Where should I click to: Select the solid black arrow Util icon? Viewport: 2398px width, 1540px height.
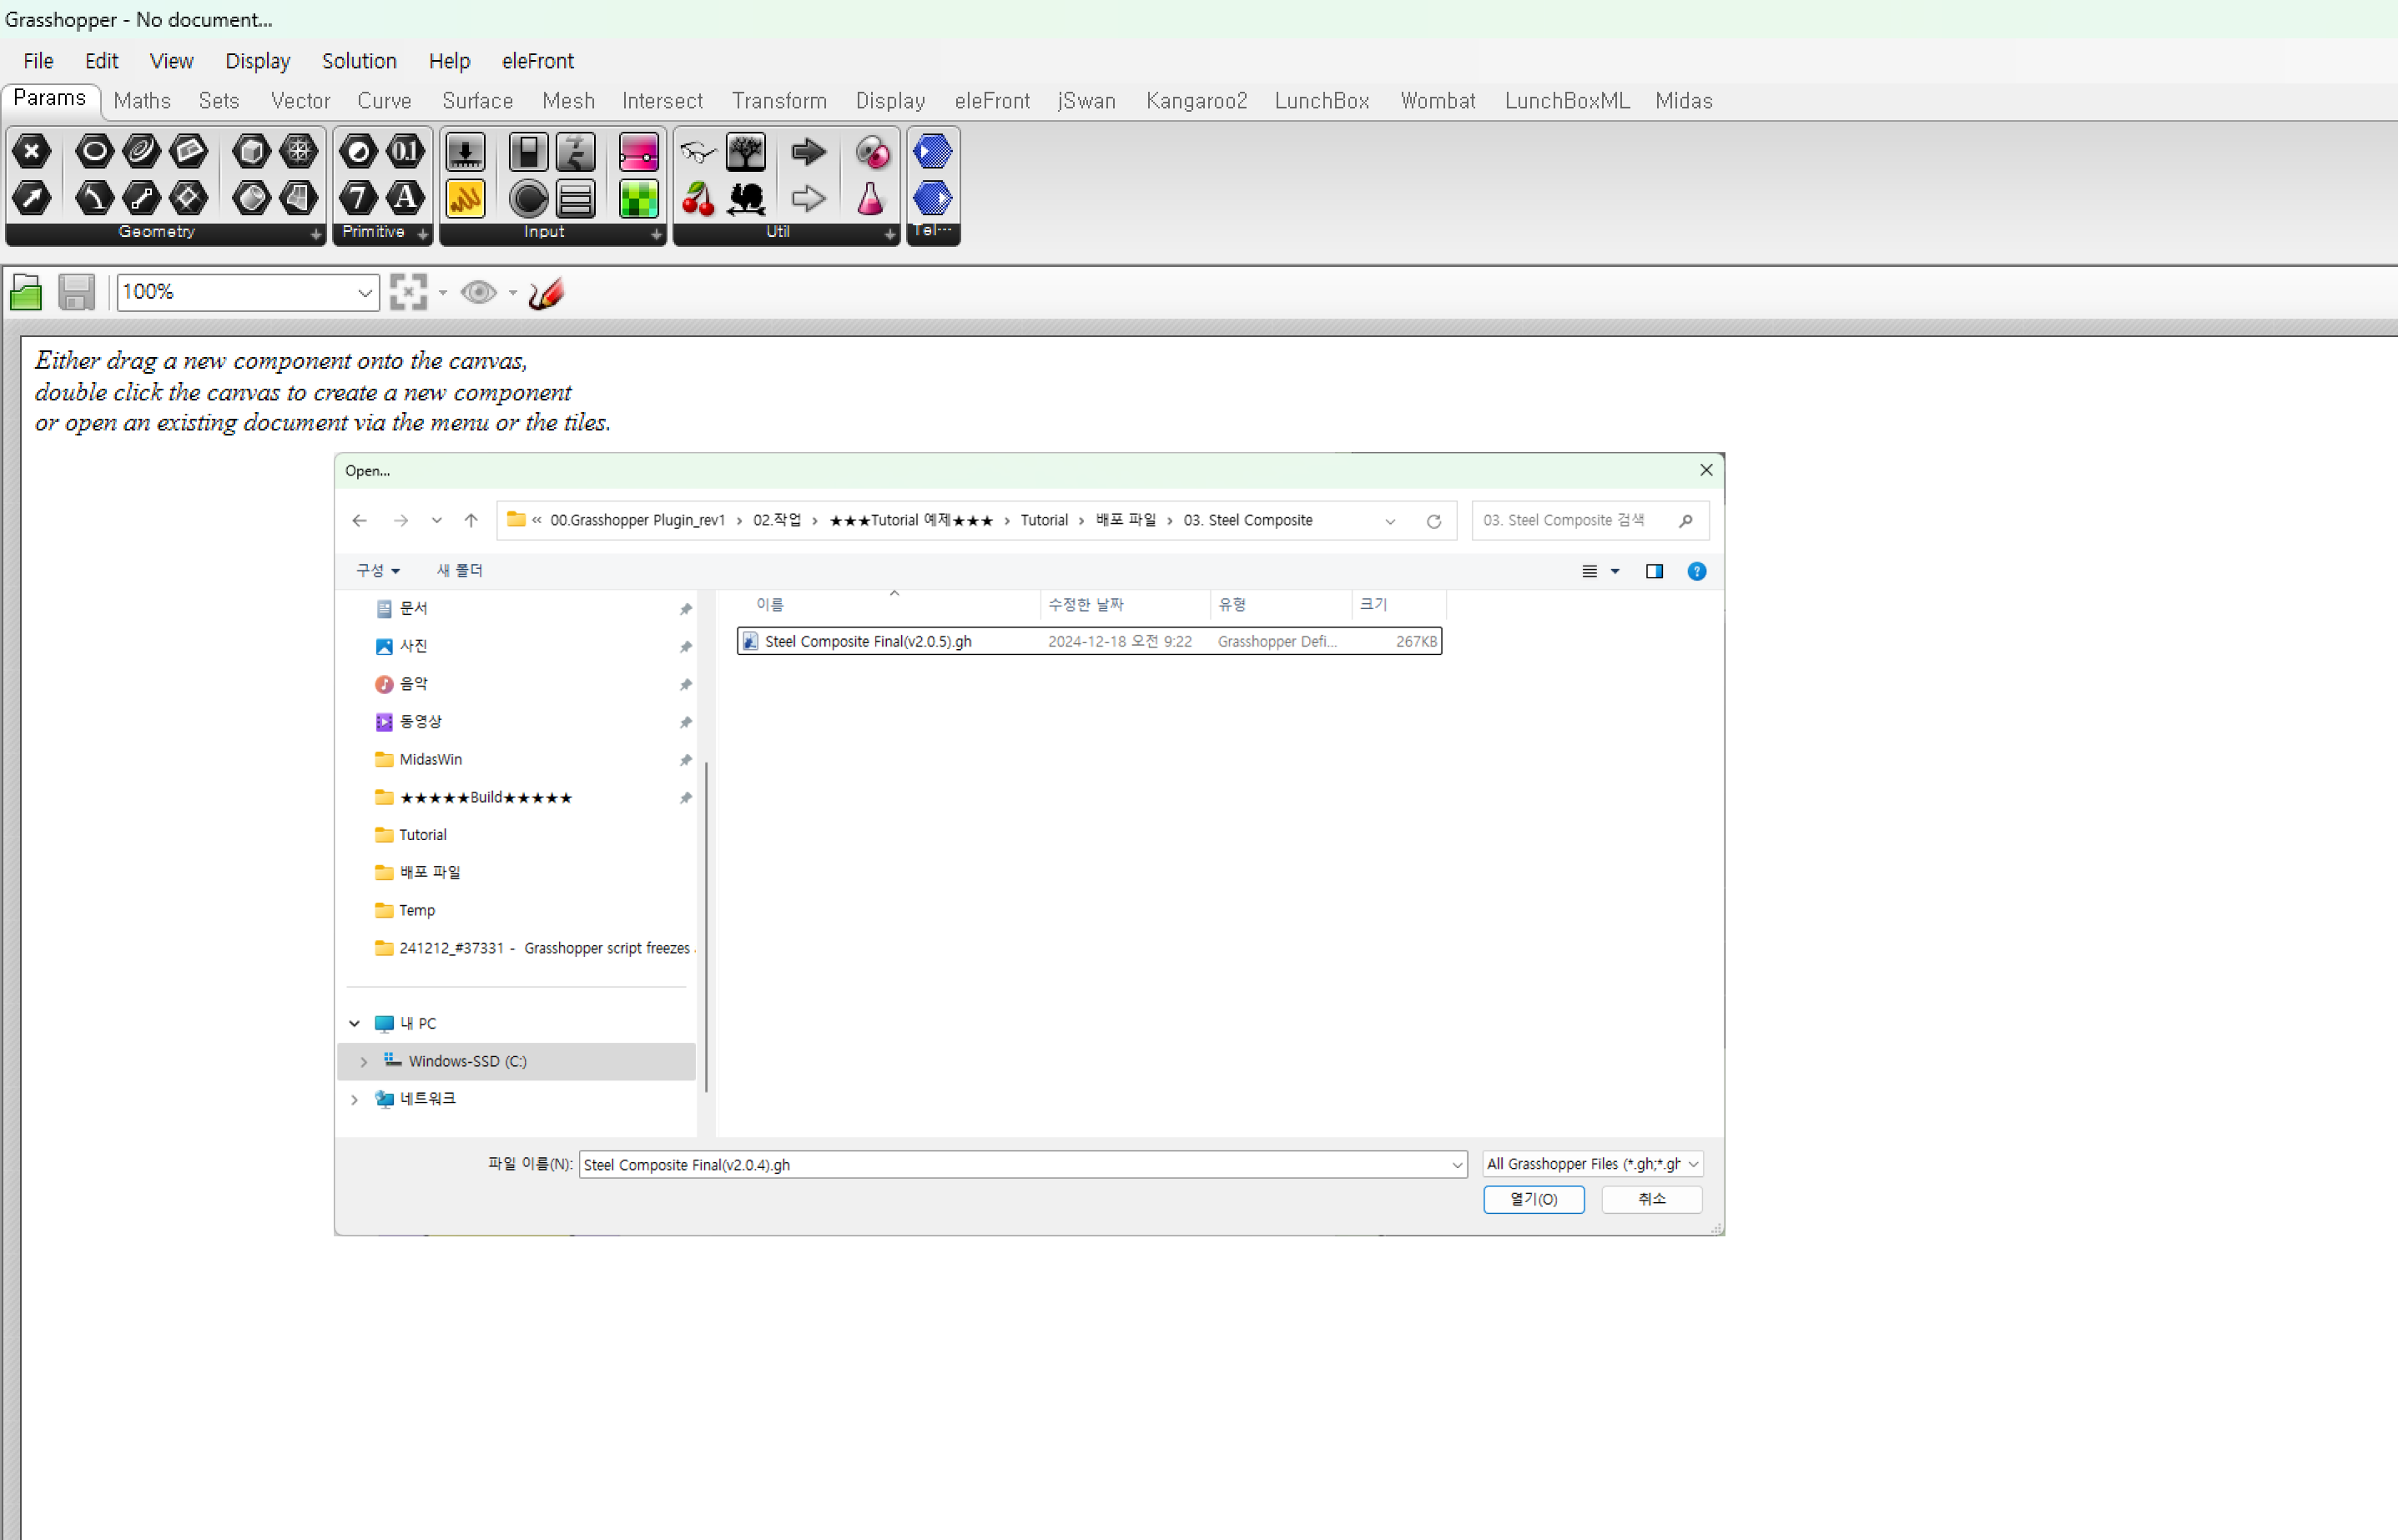point(808,151)
